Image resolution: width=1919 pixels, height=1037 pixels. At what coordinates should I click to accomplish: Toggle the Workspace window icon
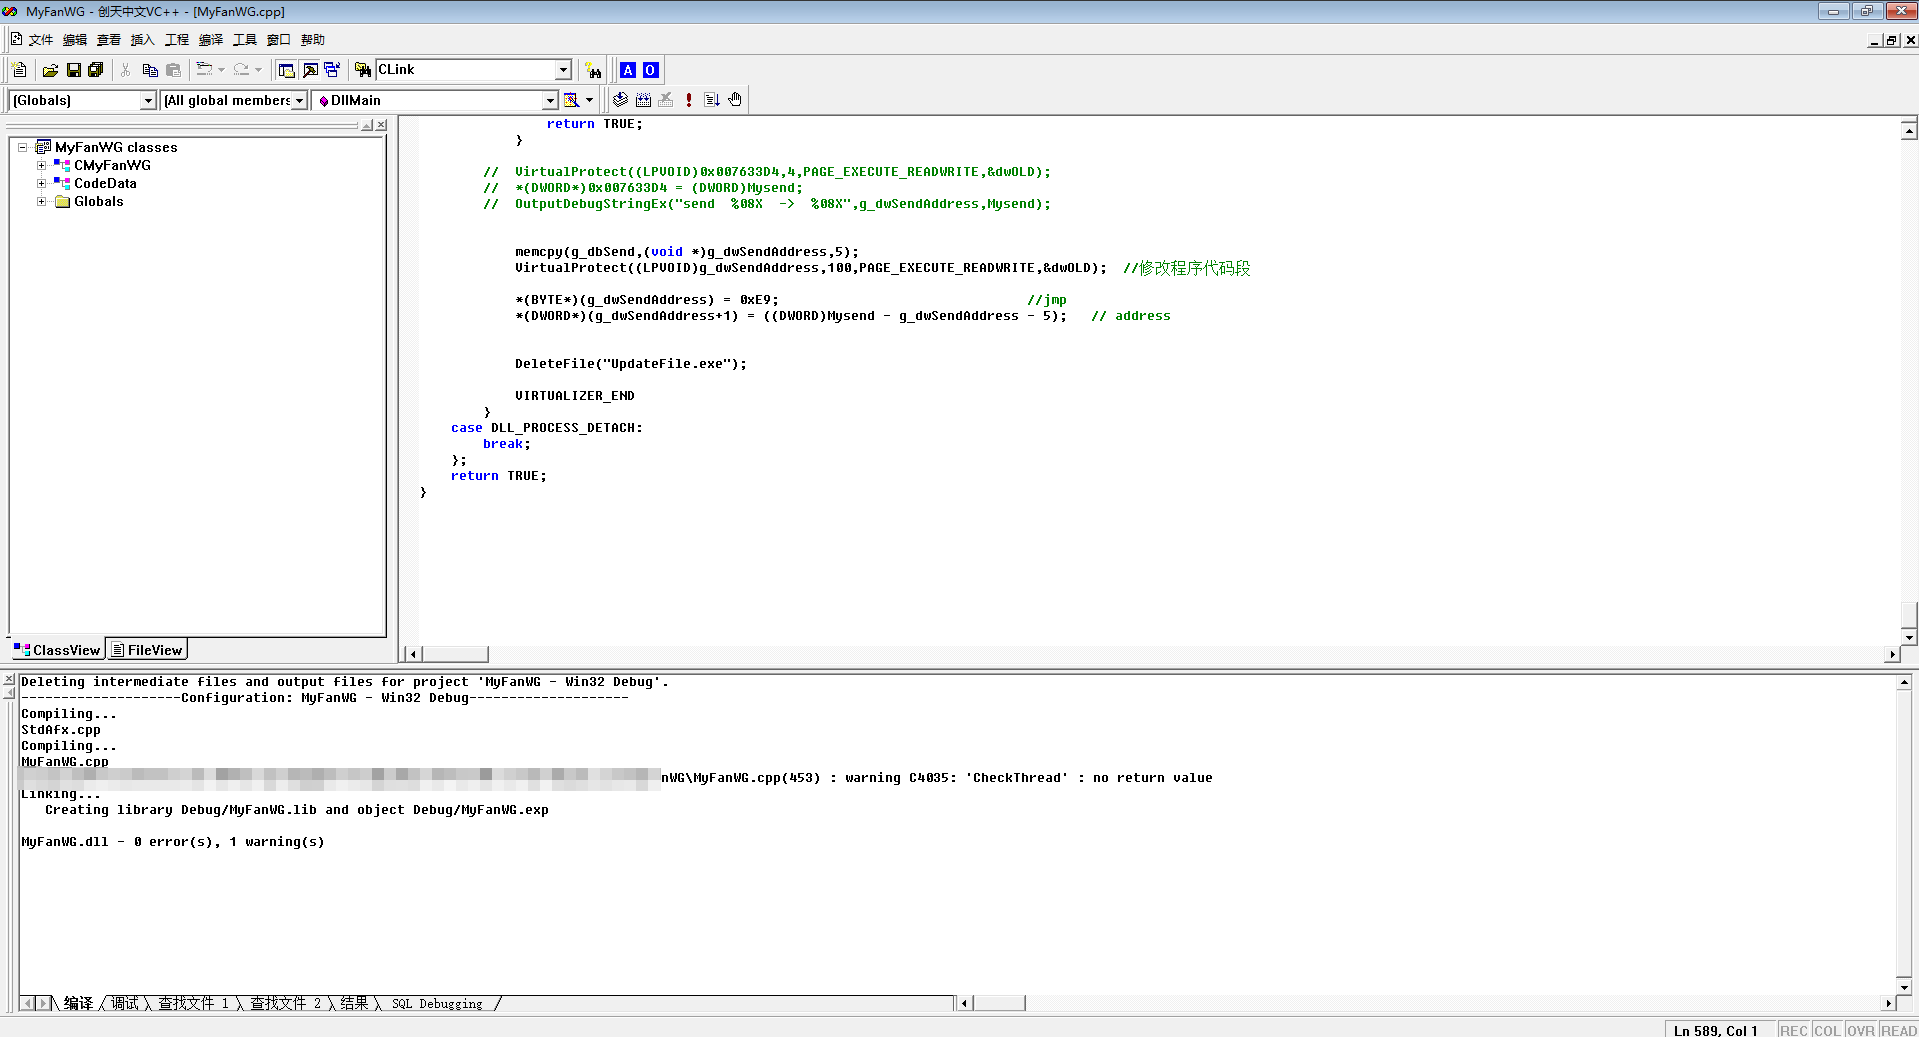(x=287, y=70)
